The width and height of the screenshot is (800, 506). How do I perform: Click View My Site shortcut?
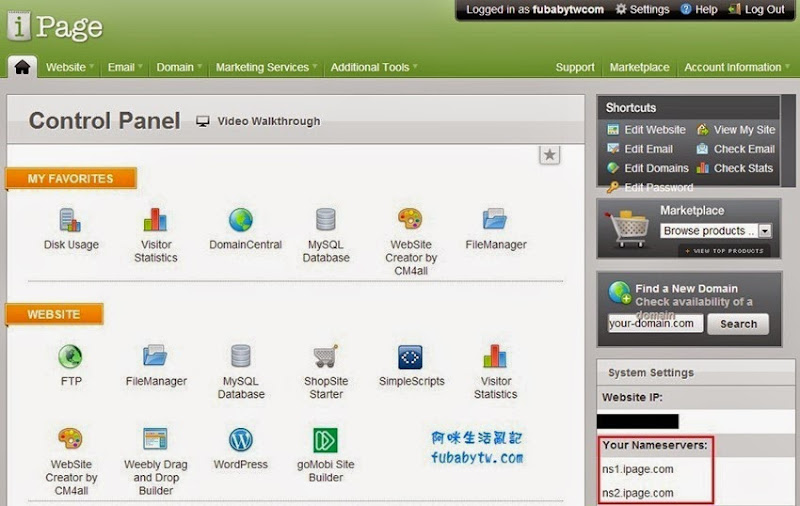click(x=736, y=130)
